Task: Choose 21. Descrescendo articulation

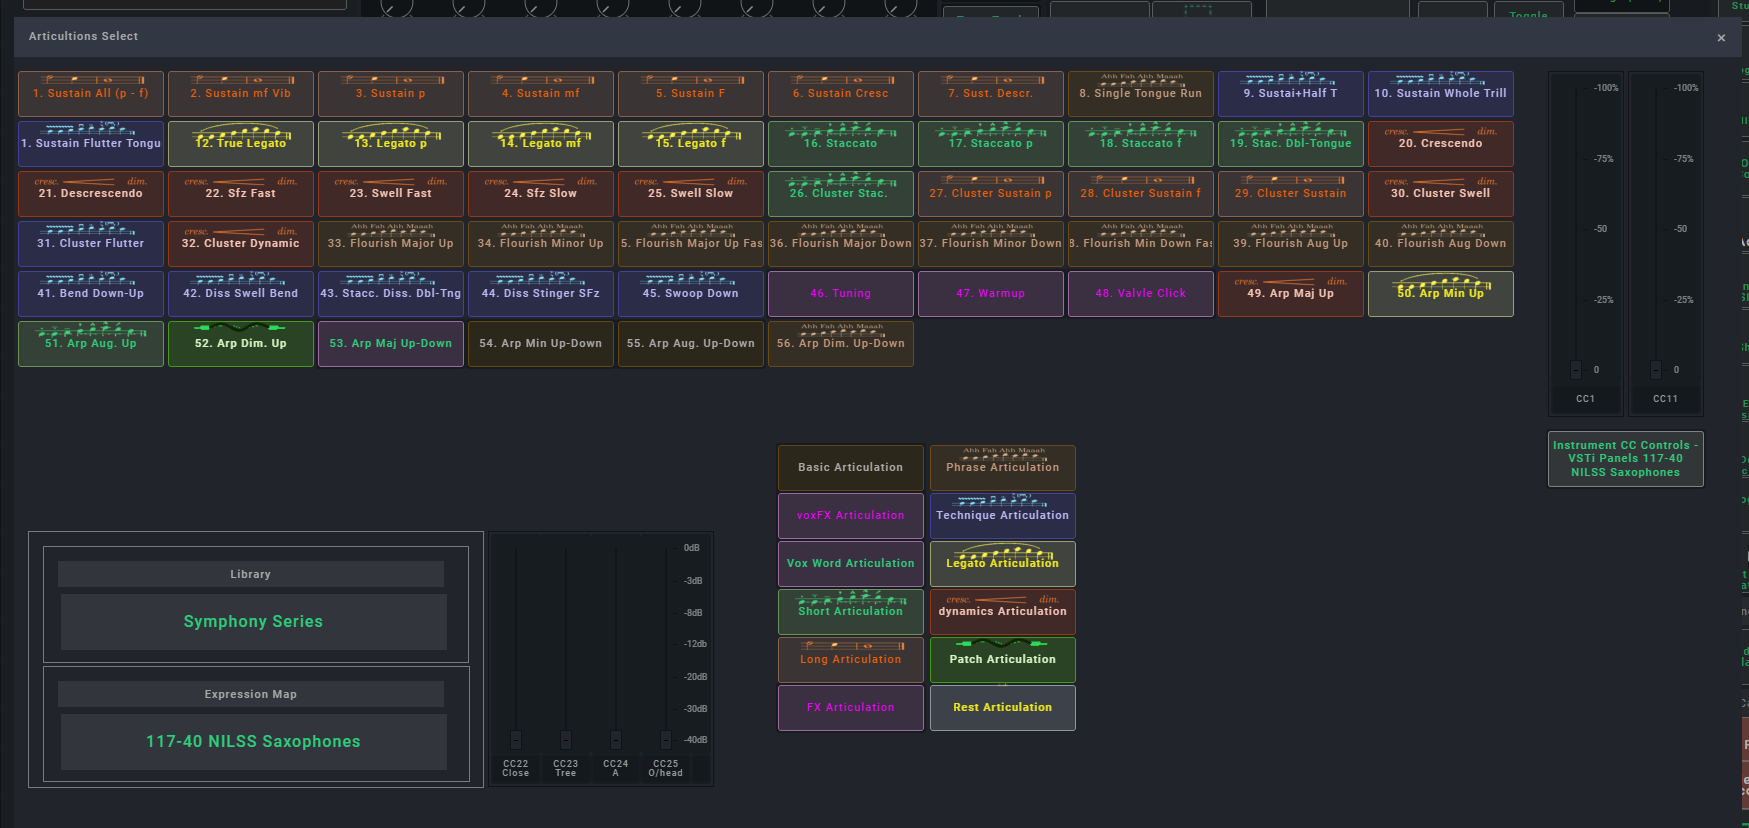Action: pyautogui.click(x=91, y=194)
